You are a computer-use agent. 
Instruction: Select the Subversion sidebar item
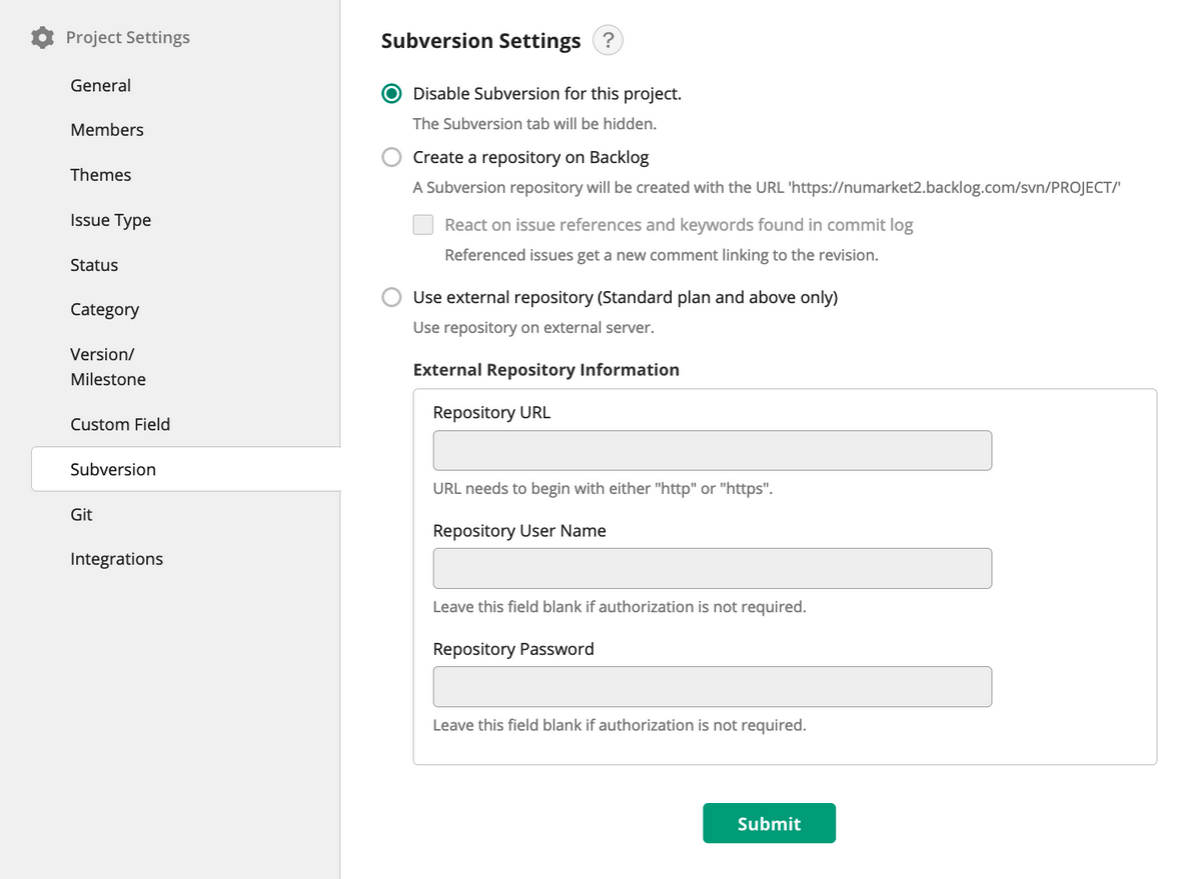click(x=186, y=469)
